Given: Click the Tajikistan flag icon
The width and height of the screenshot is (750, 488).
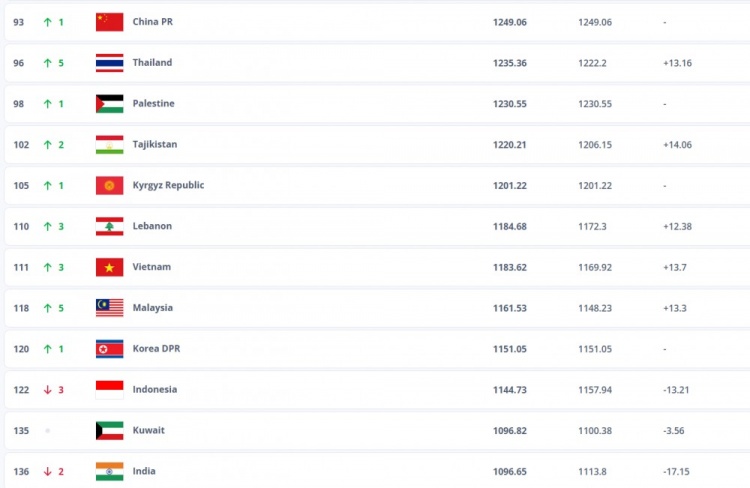Looking at the screenshot, I should [x=109, y=144].
